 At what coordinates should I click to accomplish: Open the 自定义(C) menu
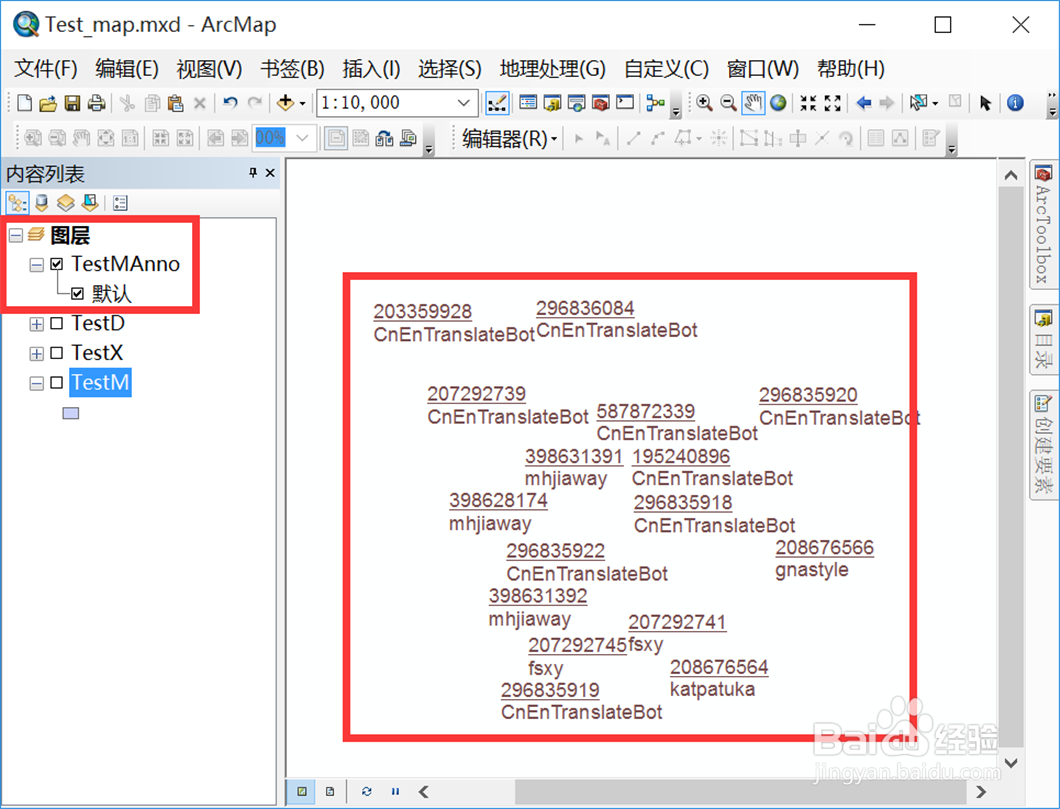tap(667, 69)
